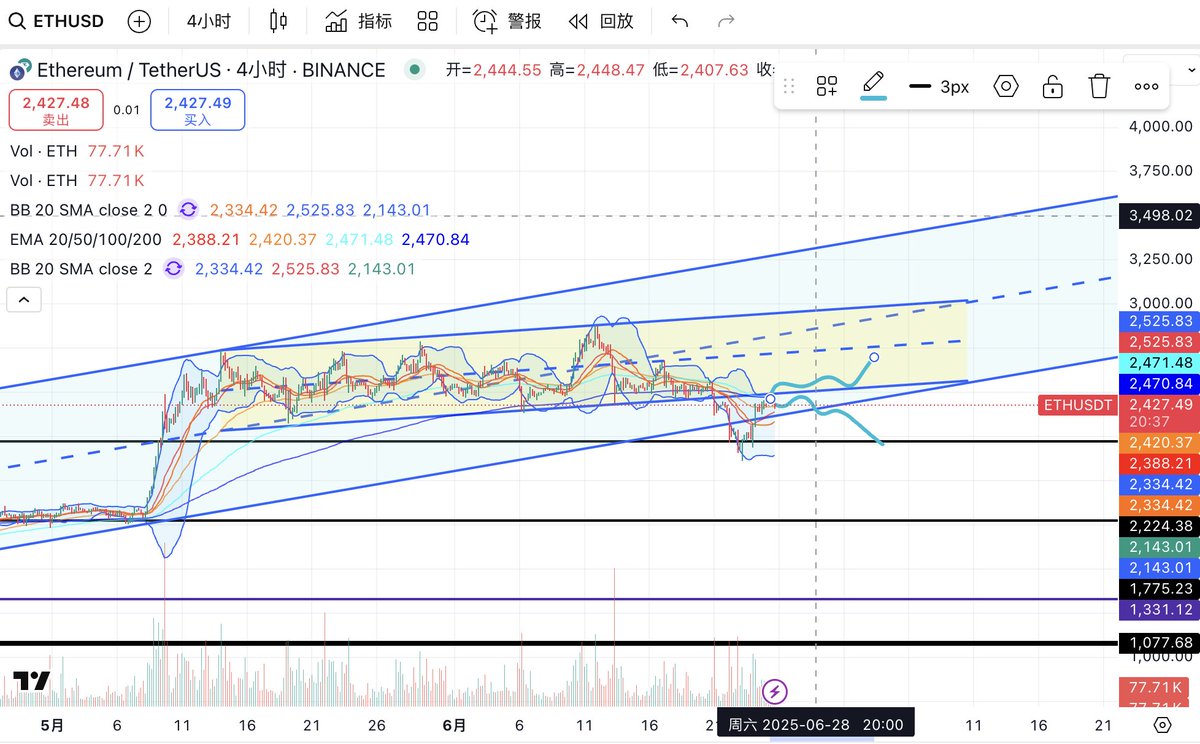Click the add symbol plus-circle icon

click(x=140, y=21)
